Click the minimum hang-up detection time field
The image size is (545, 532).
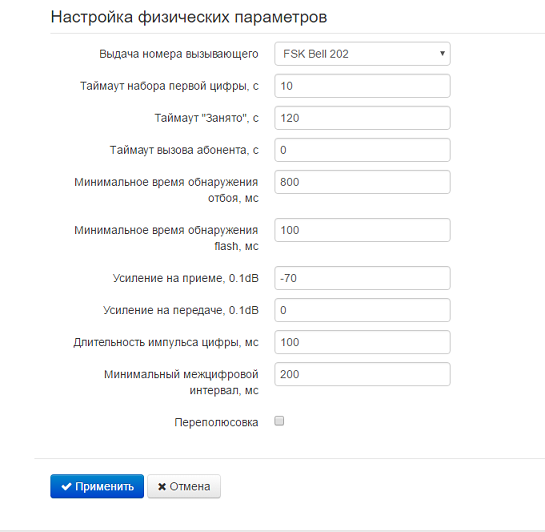tap(362, 182)
